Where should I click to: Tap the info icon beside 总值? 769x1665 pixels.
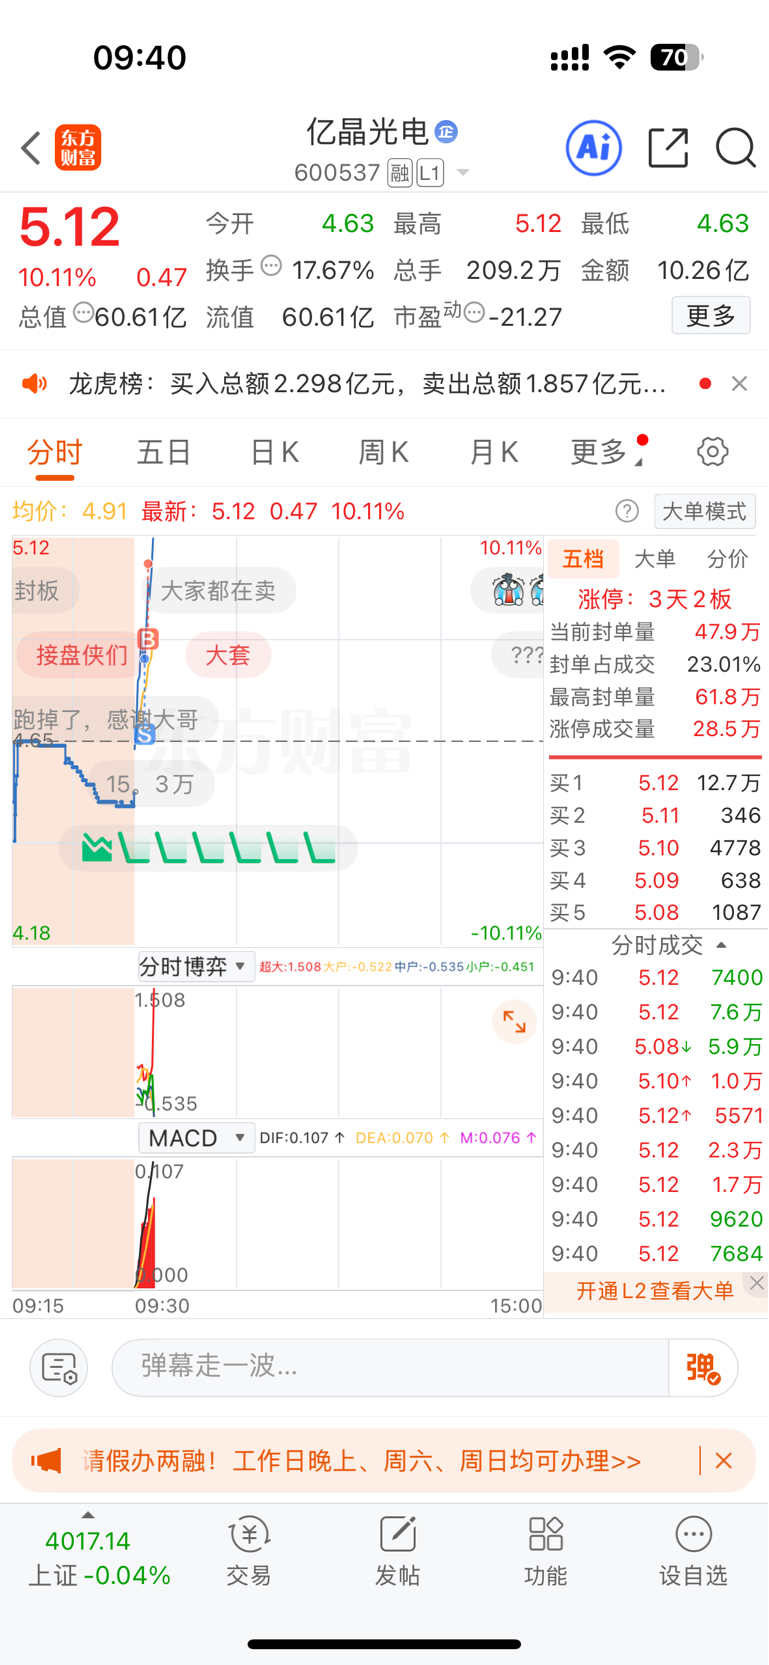[x=84, y=313]
